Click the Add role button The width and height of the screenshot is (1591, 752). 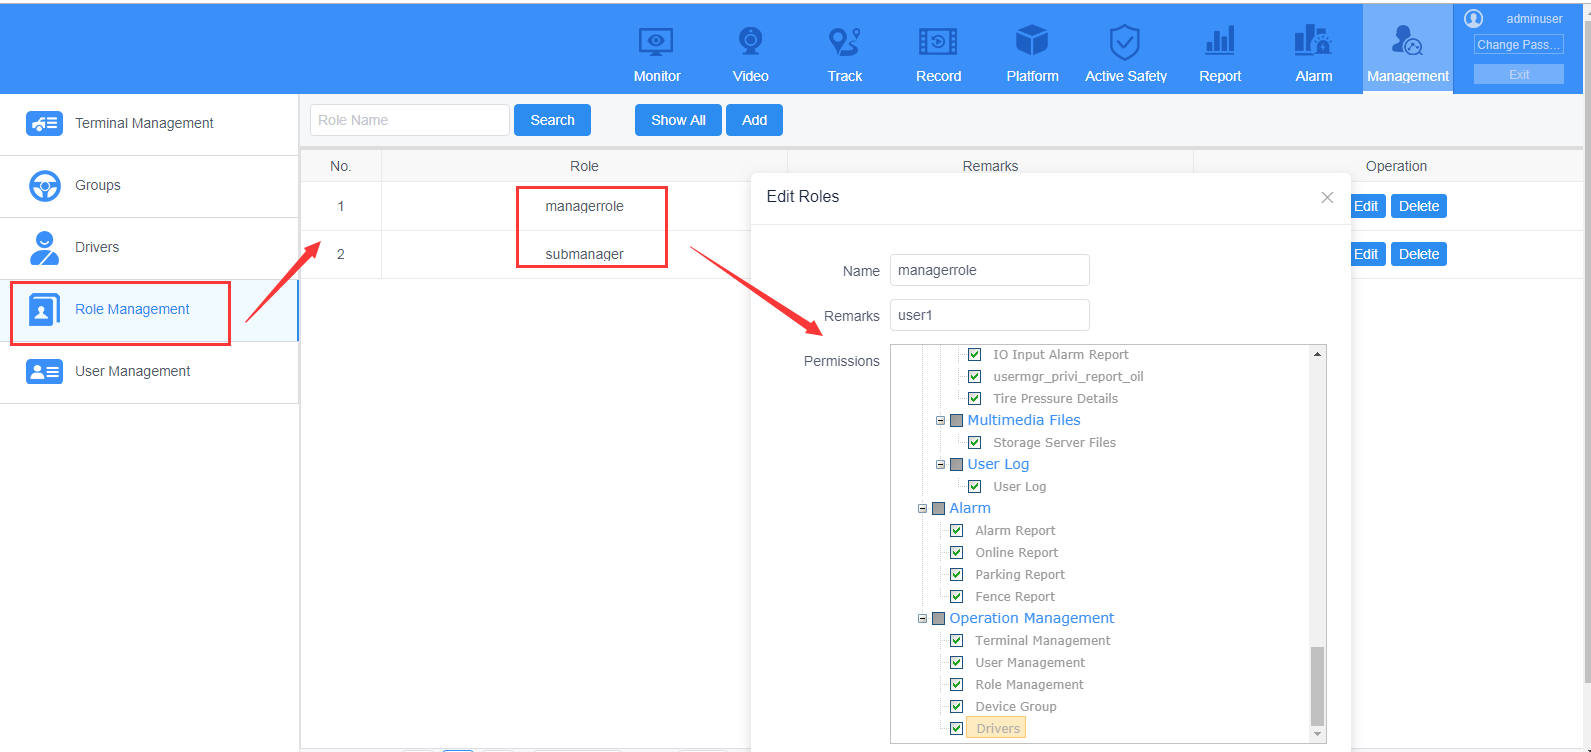[754, 120]
